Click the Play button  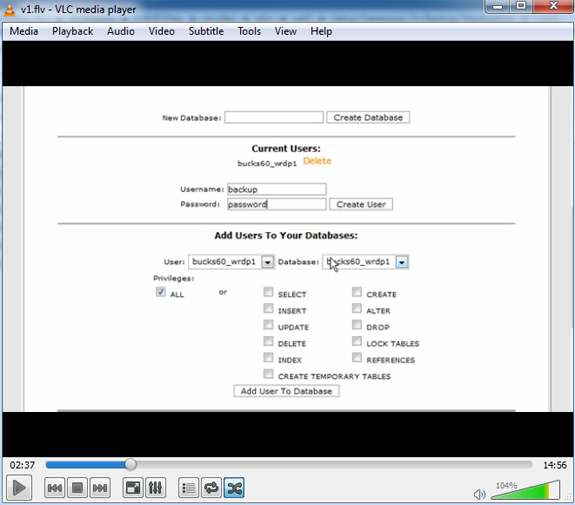click(19, 487)
